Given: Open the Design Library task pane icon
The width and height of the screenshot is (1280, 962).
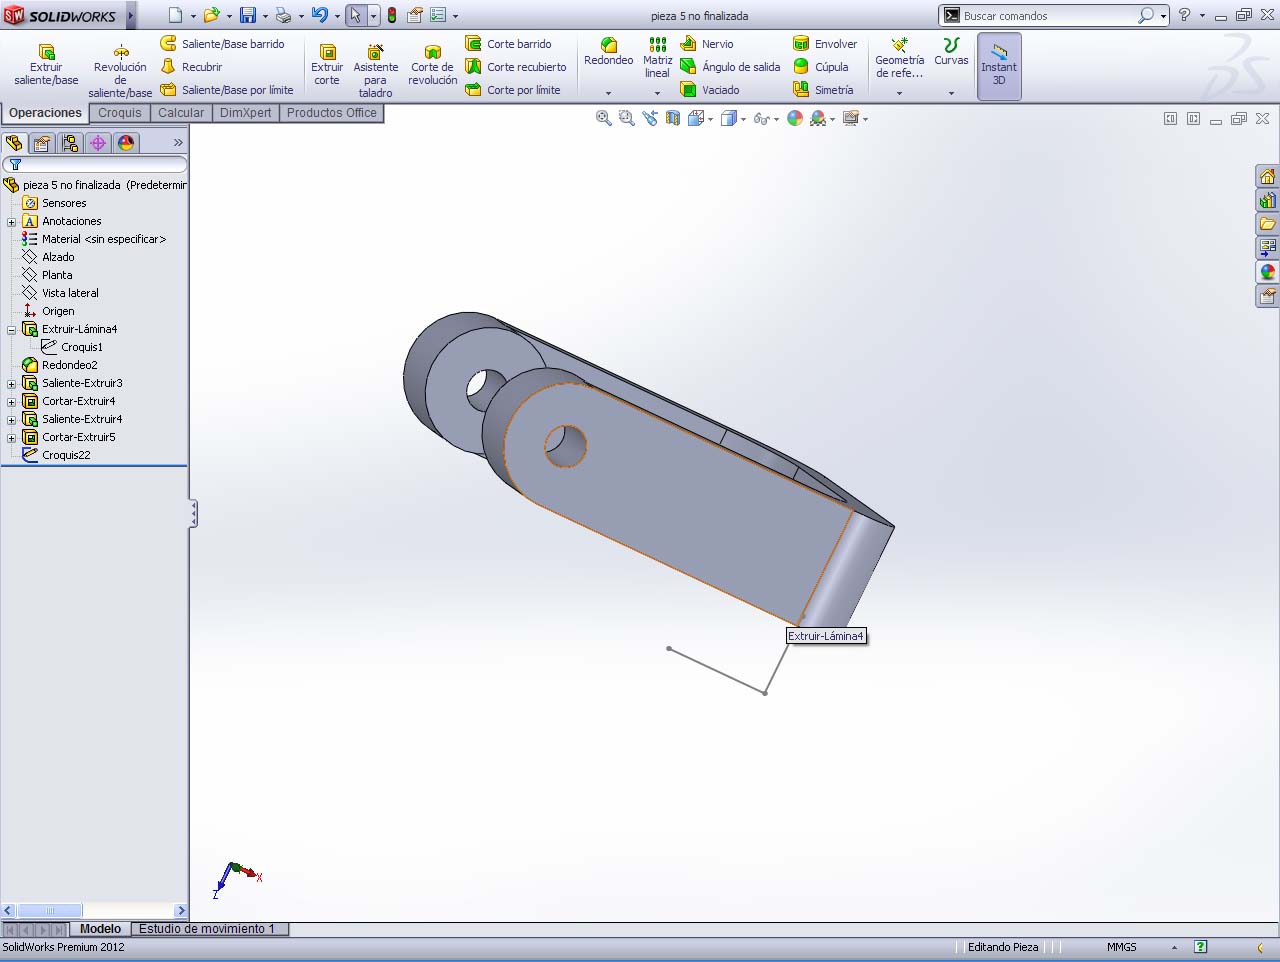Looking at the screenshot, I should click(x=1267, y=200).
